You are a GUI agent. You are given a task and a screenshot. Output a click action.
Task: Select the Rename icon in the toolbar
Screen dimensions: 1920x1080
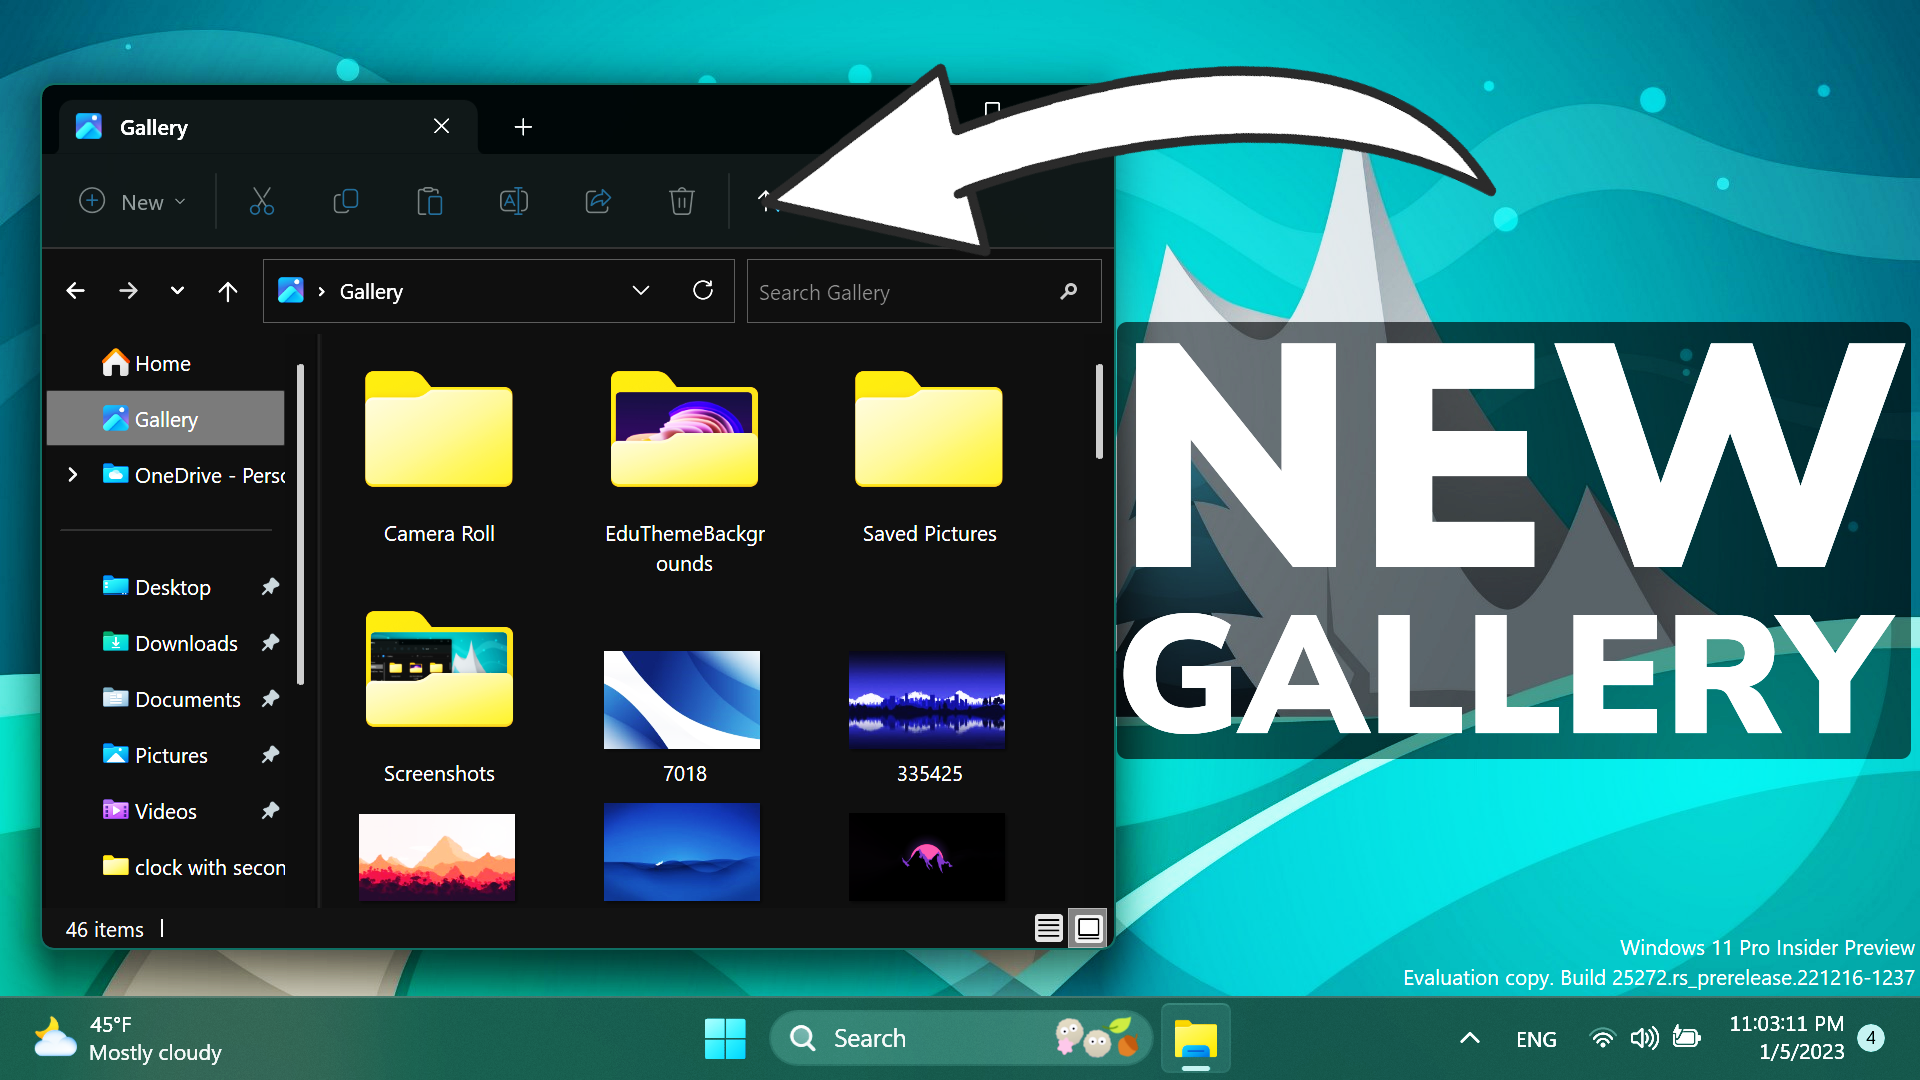[513, 201]
